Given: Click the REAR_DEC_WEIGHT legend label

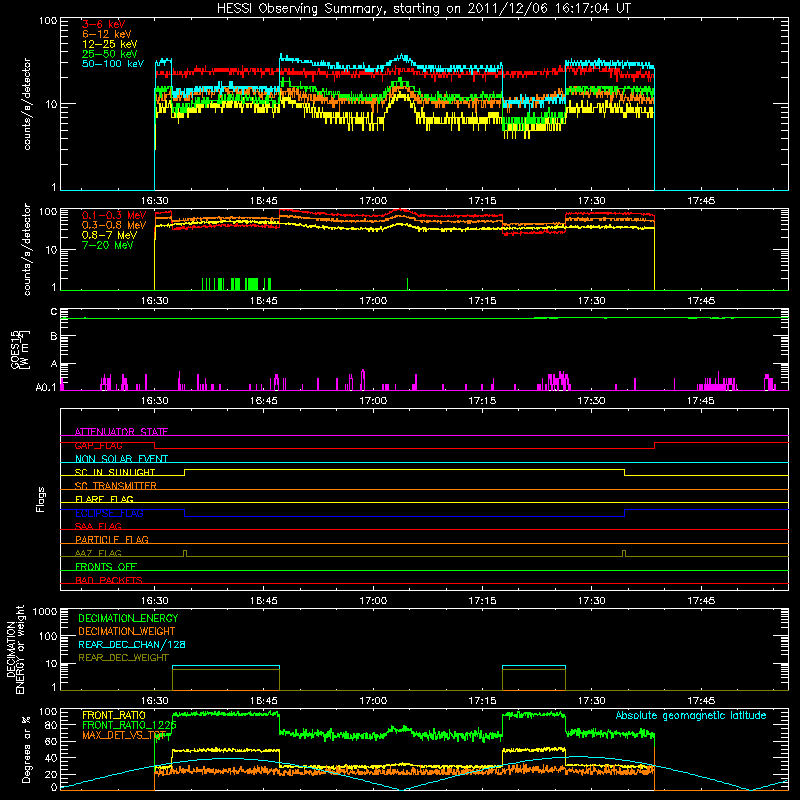Looking at the screenshot, I should click(x=123, y=658).
